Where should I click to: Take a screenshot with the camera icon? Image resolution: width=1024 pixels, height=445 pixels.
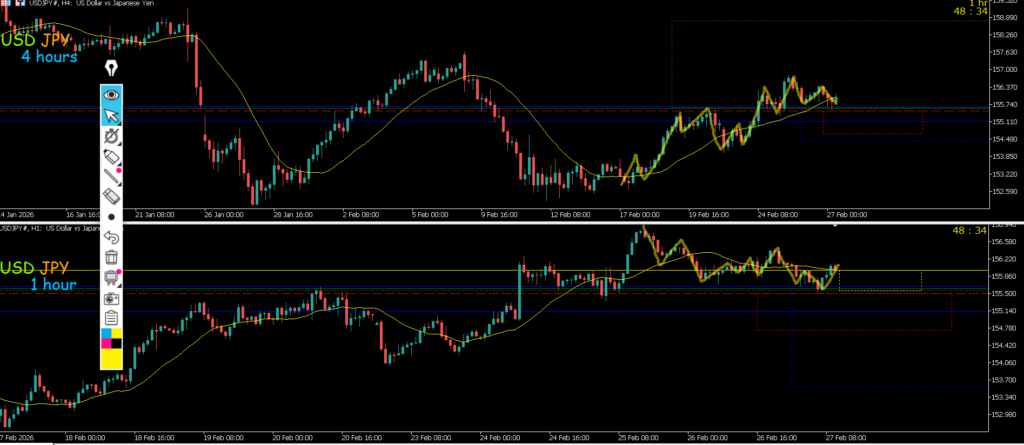112,298
